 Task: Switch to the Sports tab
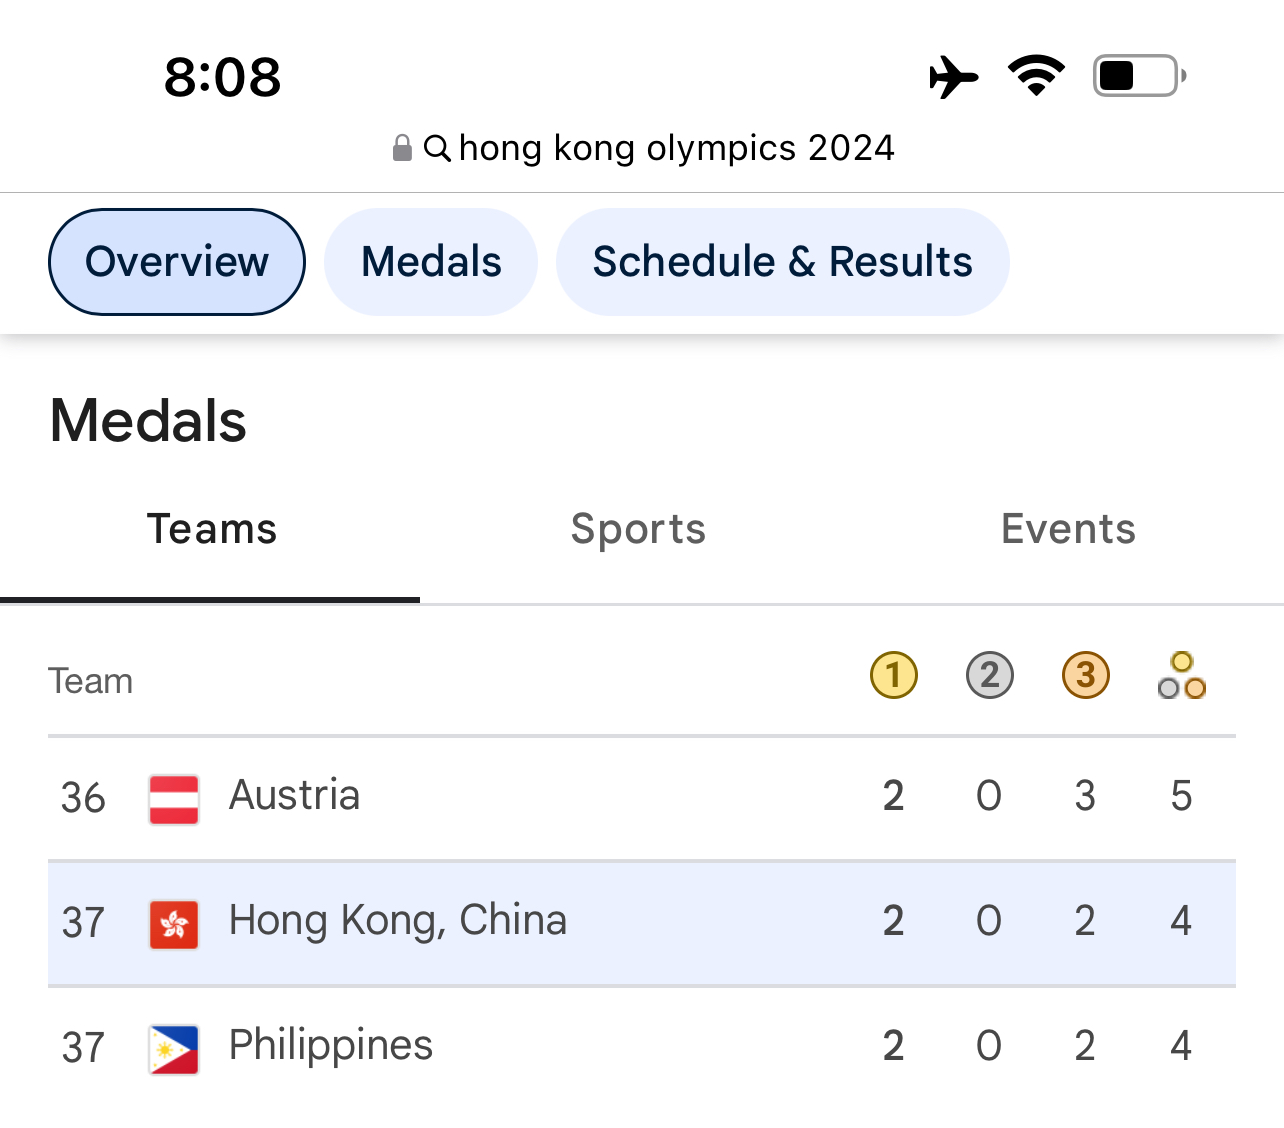tap(638, 529)
